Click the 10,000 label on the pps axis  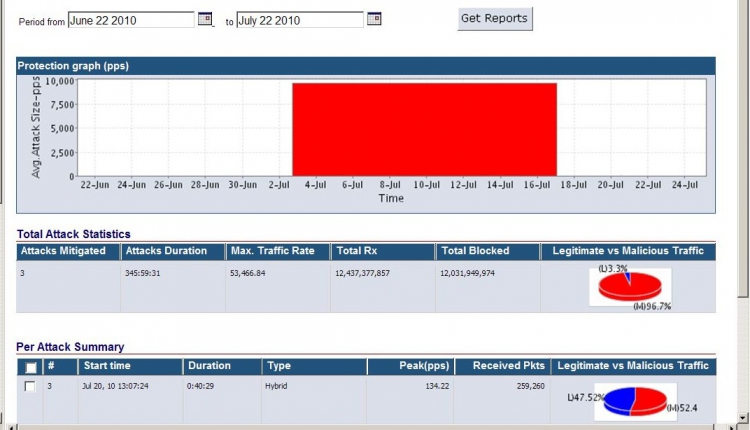[x=60, y=81]
